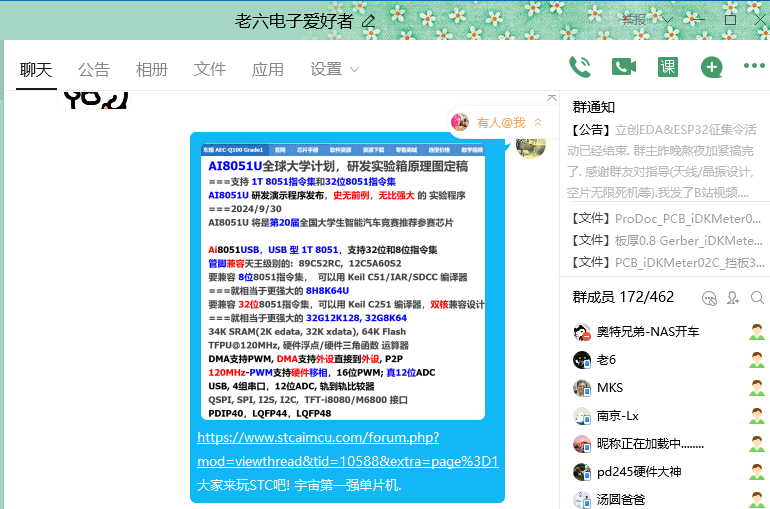This screenshot has width=770, height=509.
Task: Open the 公告 tab
Action: (x=94, y=70)
